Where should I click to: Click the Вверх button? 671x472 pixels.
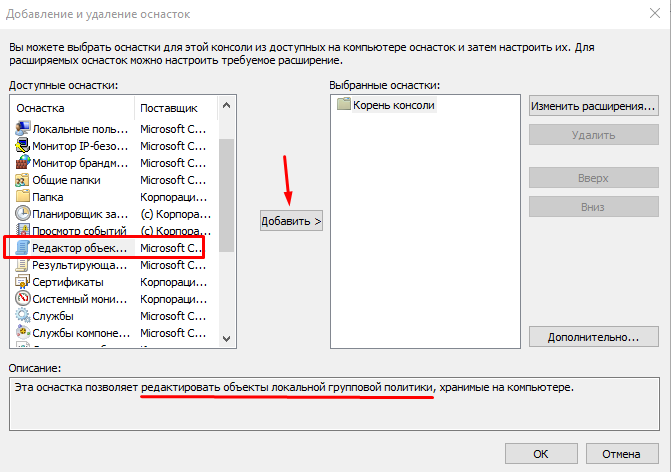(594, 178)
